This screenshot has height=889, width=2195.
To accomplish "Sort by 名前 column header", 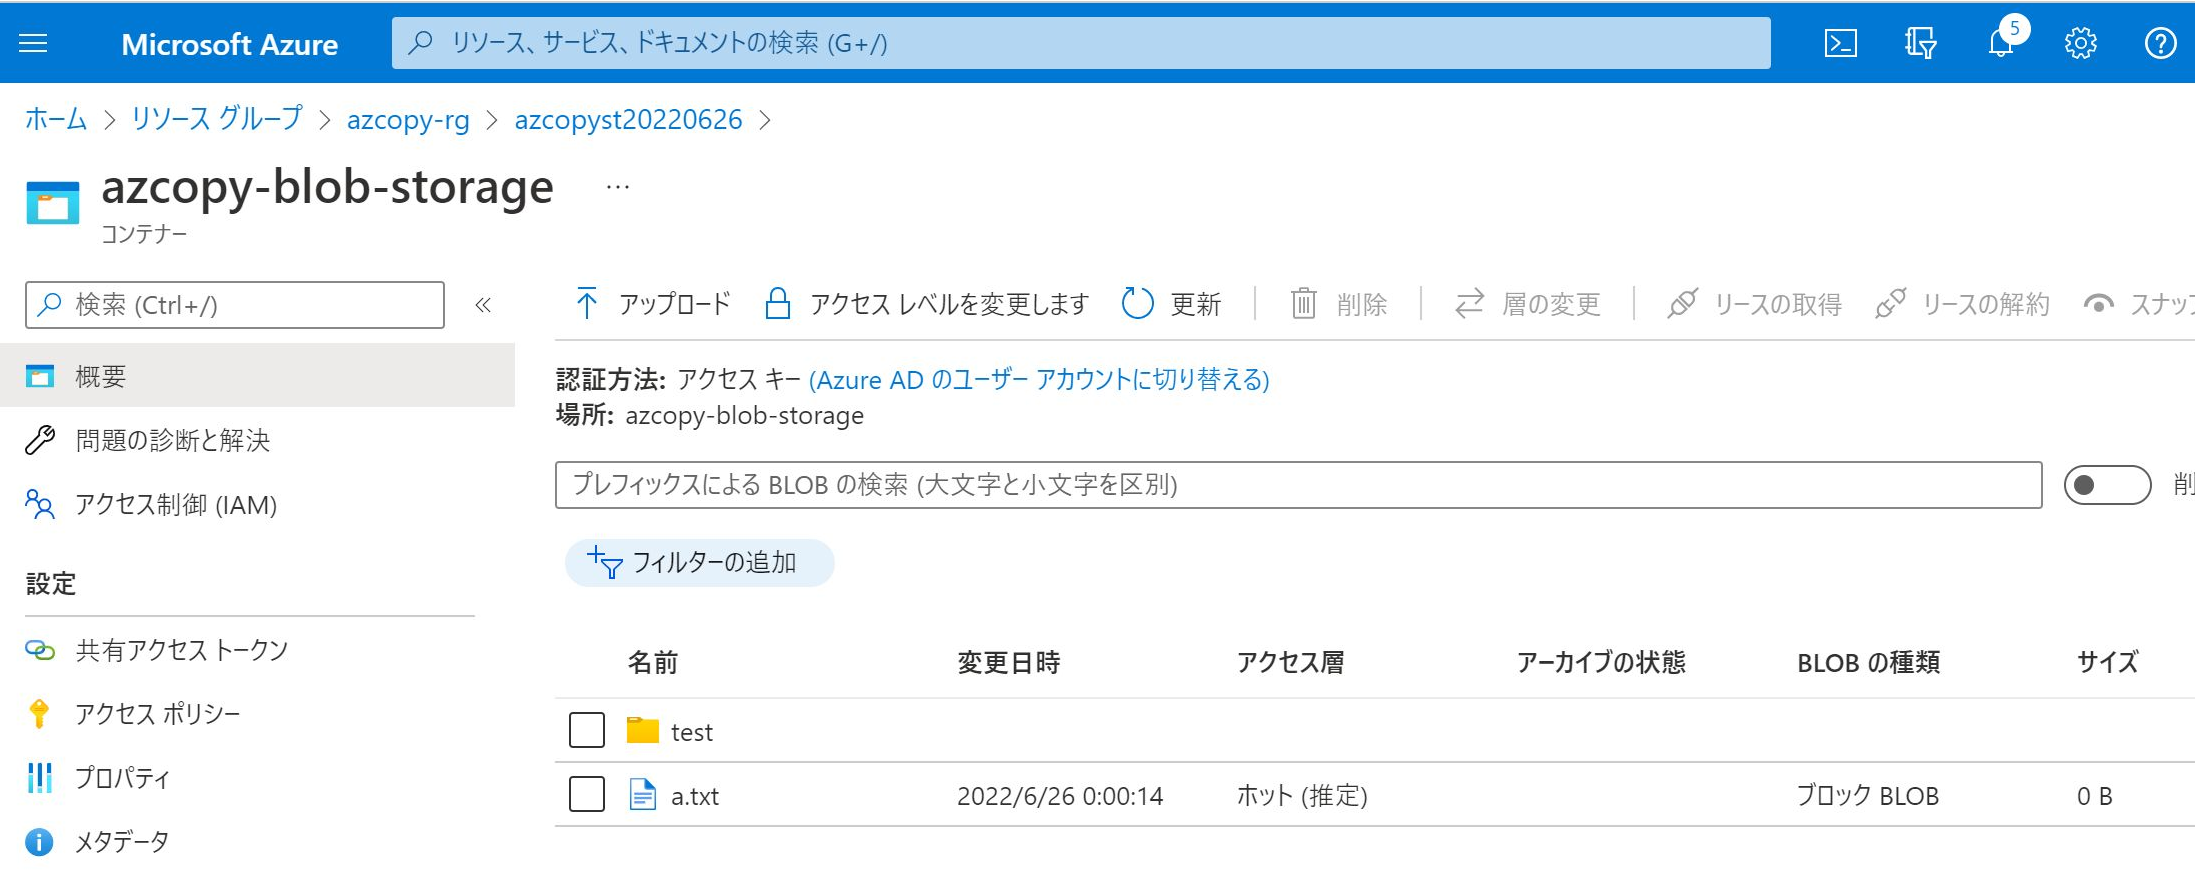I will [653, 663].
